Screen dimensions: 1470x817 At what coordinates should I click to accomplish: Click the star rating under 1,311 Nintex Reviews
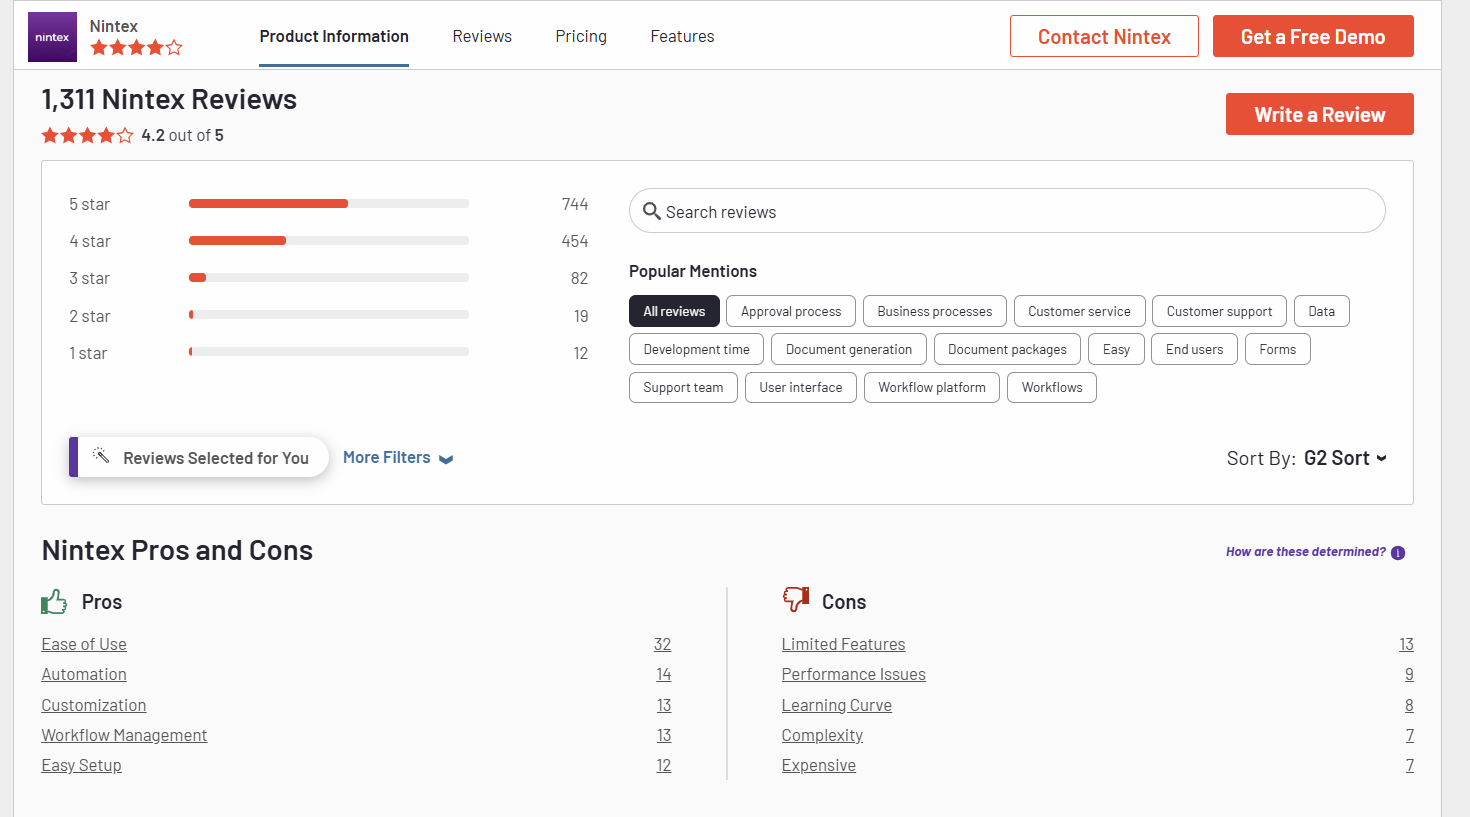coord(87,134)
